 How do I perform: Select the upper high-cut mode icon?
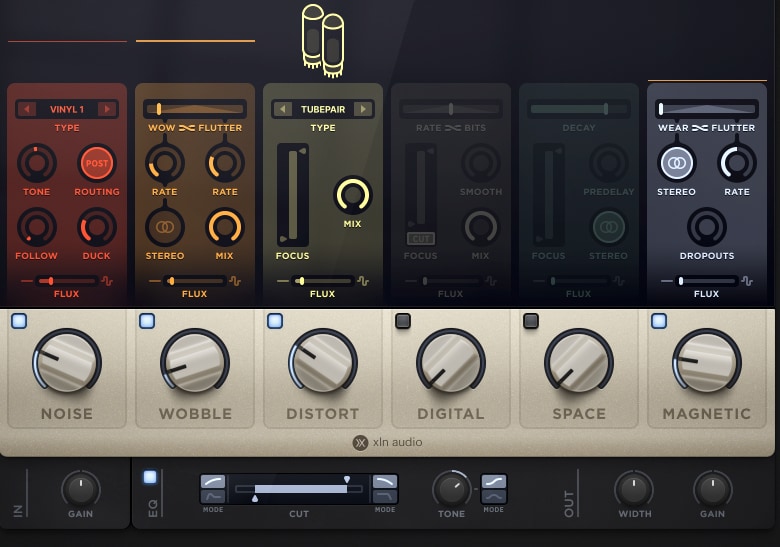coord(385,481)
